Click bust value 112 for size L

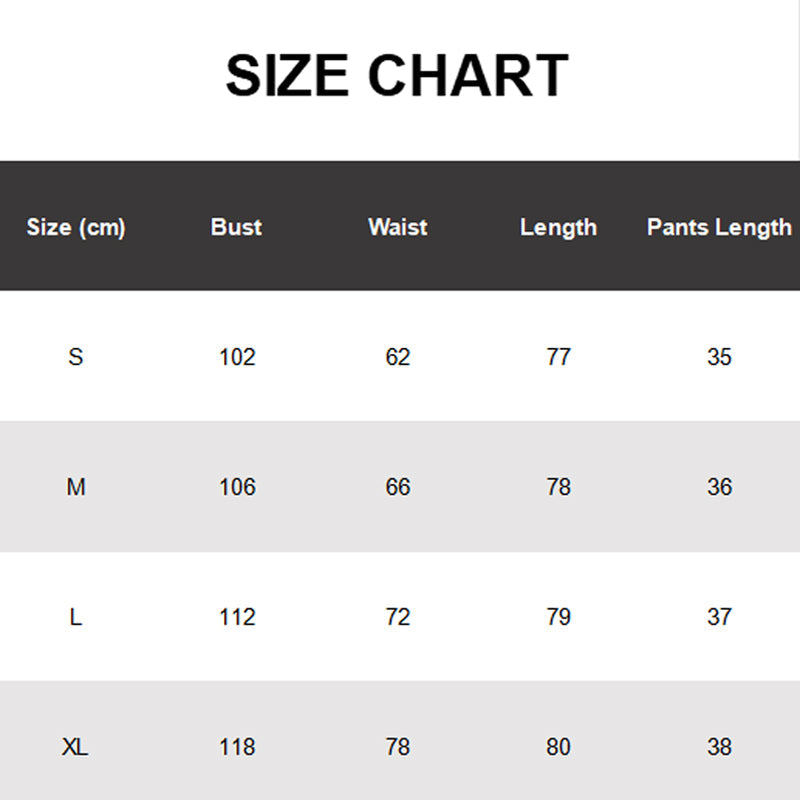click(237, 617)
